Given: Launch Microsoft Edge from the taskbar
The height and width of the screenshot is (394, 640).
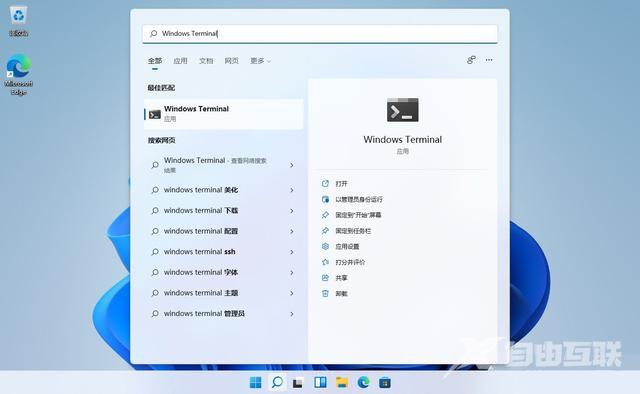Looking at the screenshot, I should click(x=363, y=383).
